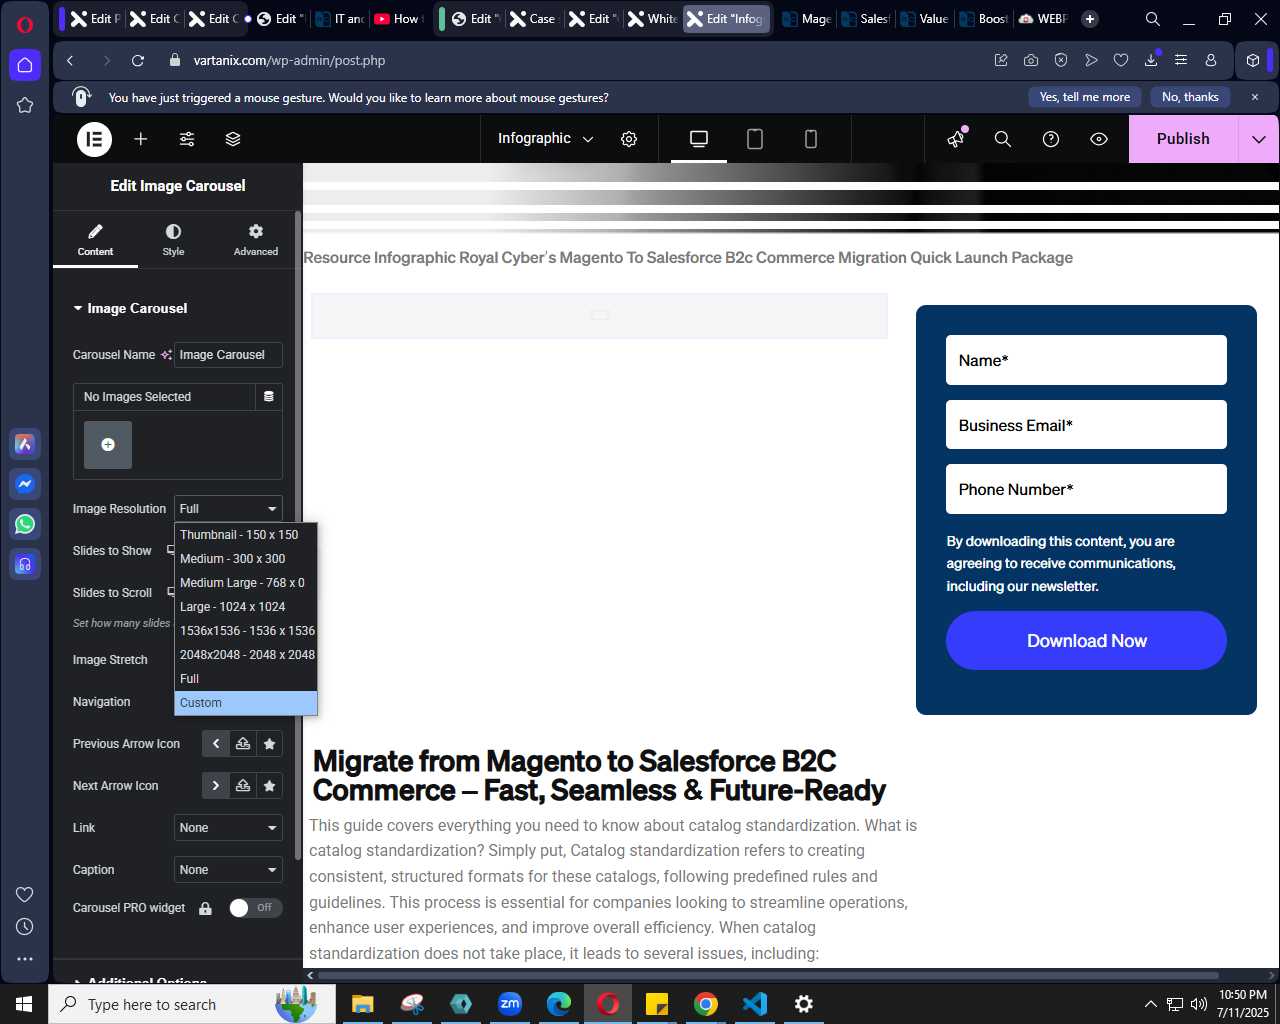The image size is (1280, 1024).
Task: Open Finder search icon in Elementor bar
Action: [x=1003, y=139]
